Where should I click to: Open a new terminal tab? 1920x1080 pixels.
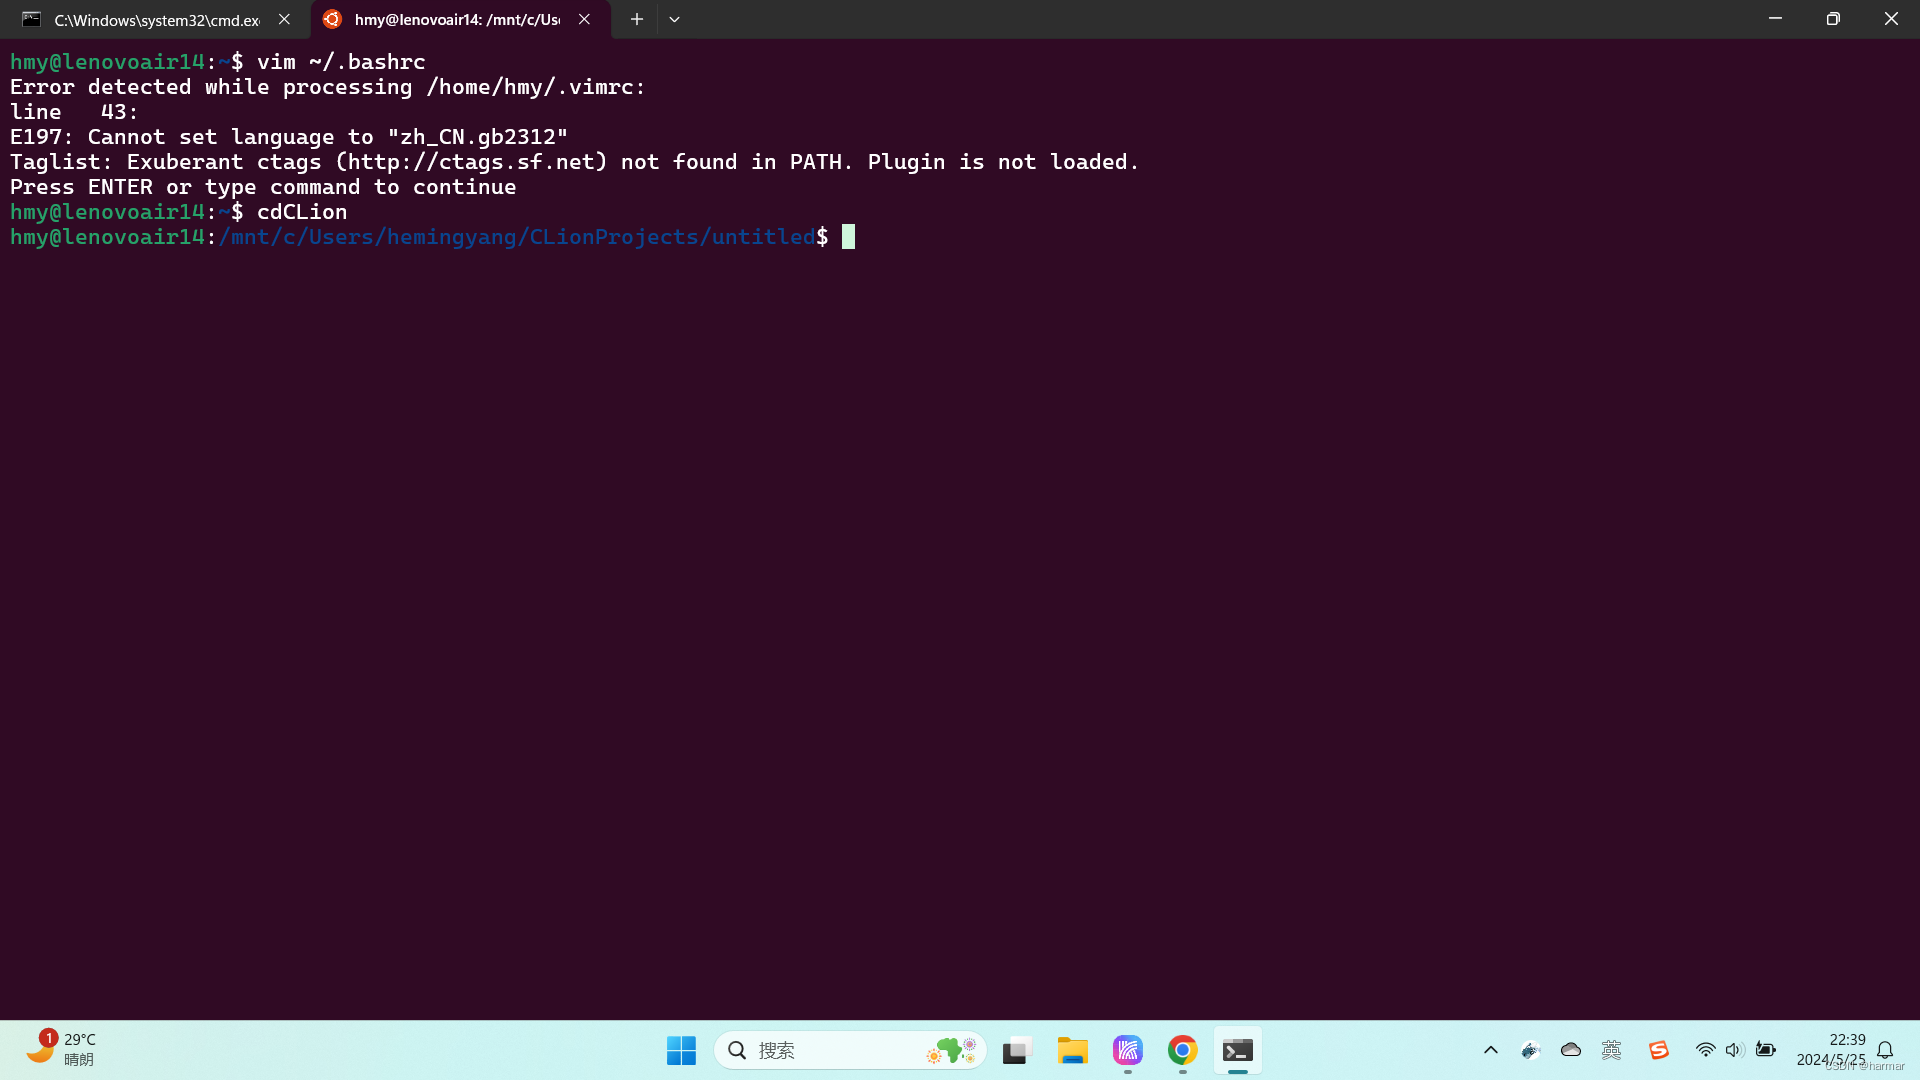click(x=636, y=19)
